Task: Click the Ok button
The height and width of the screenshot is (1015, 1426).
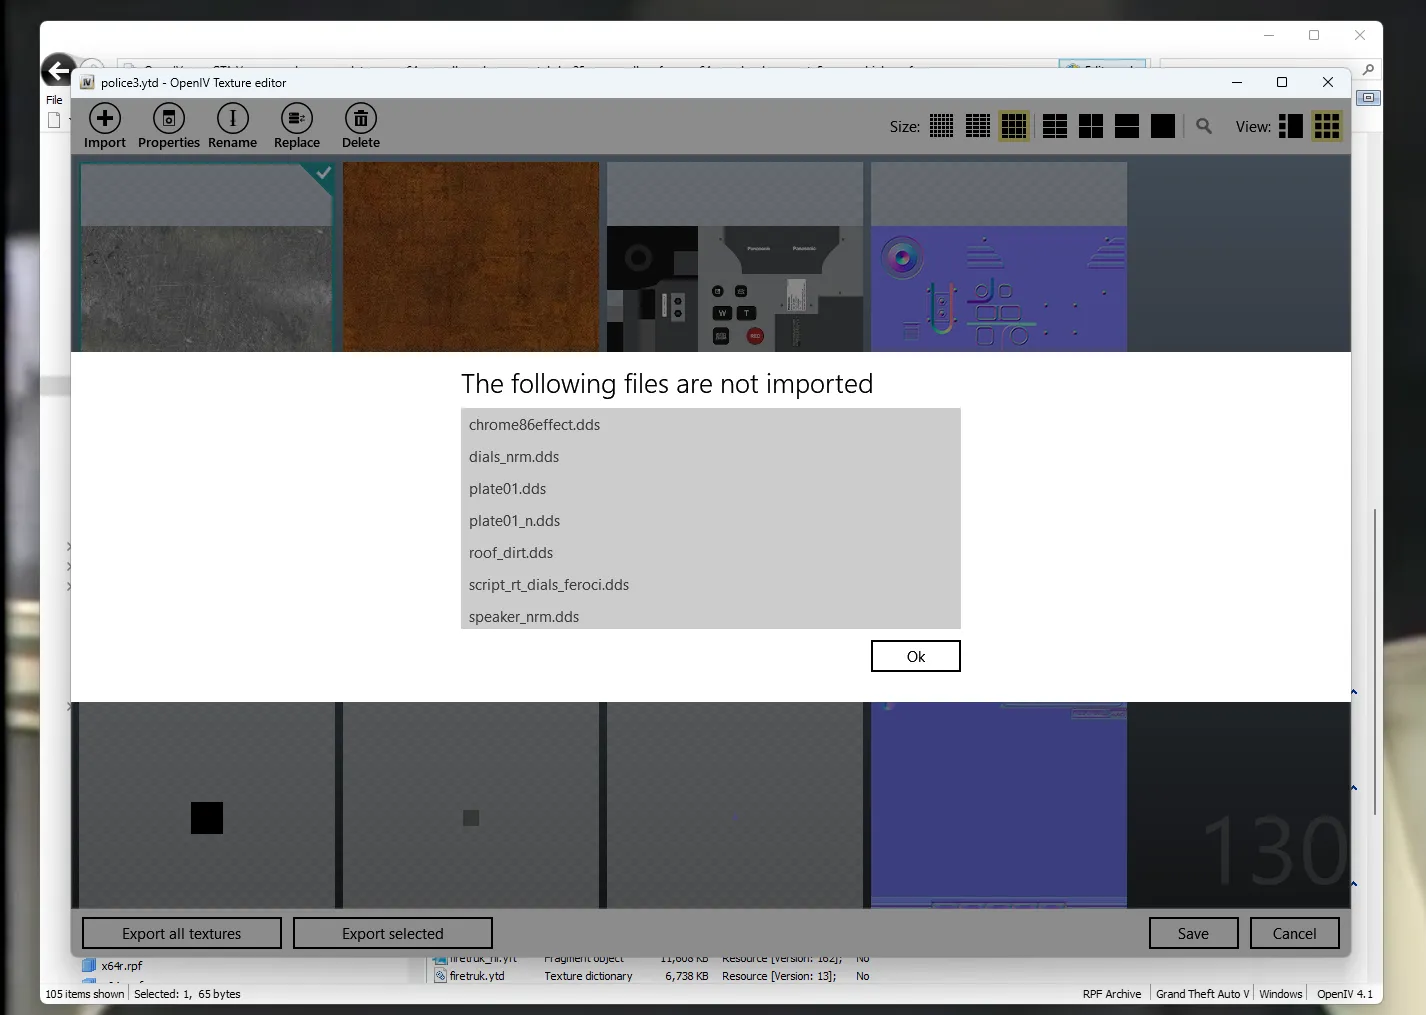Action: tap(915, 656)
